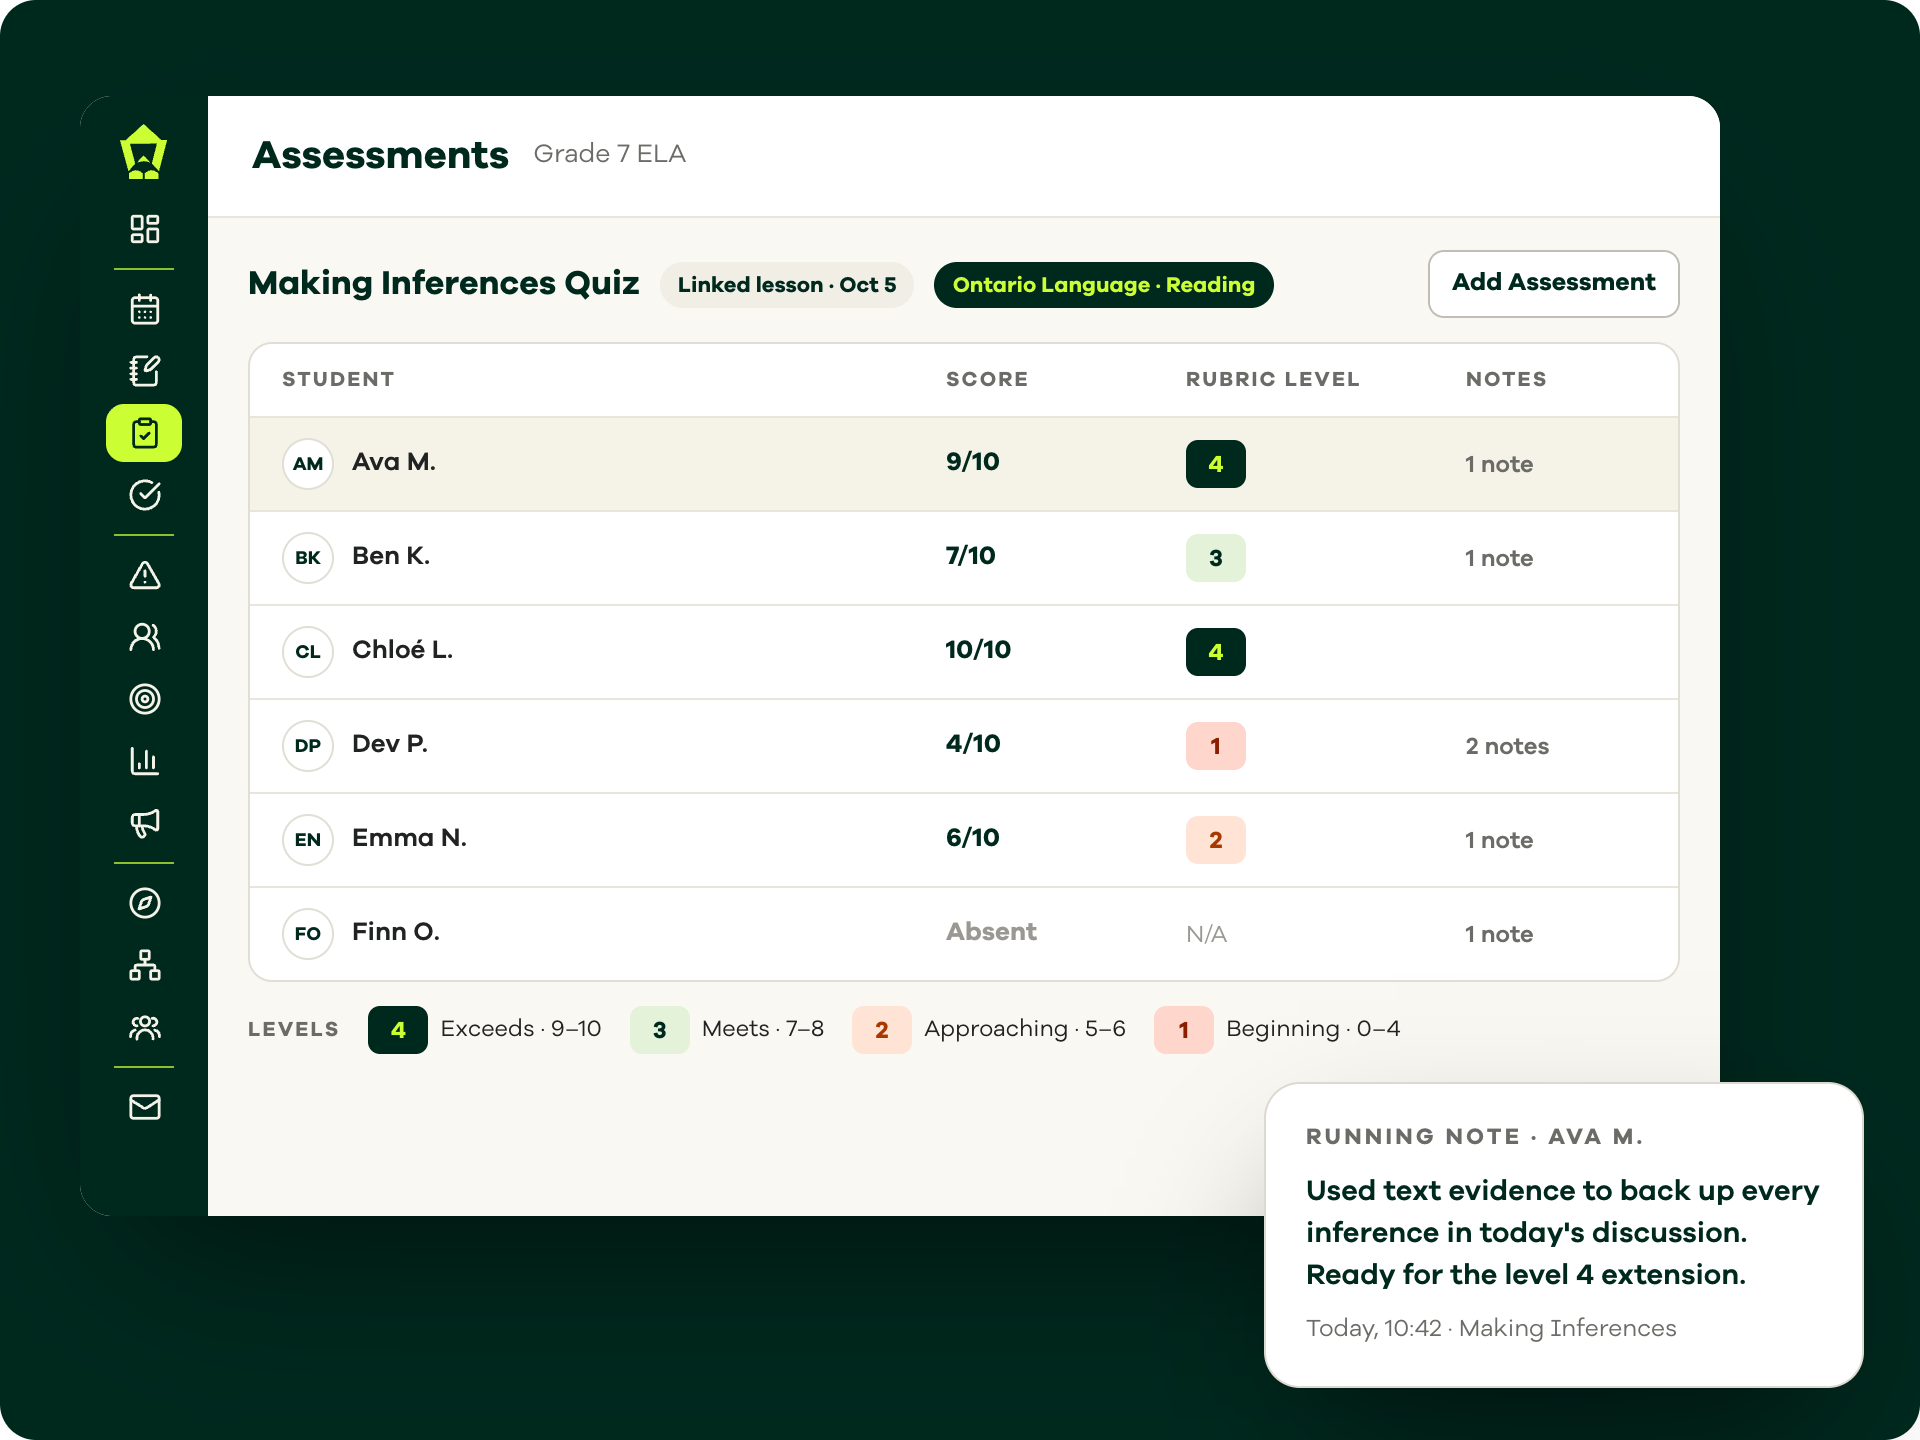Click the Exceeds level 4 legend badge
The width and height of the screenshot is (1920, 1440).
[x=398, y=1030]
